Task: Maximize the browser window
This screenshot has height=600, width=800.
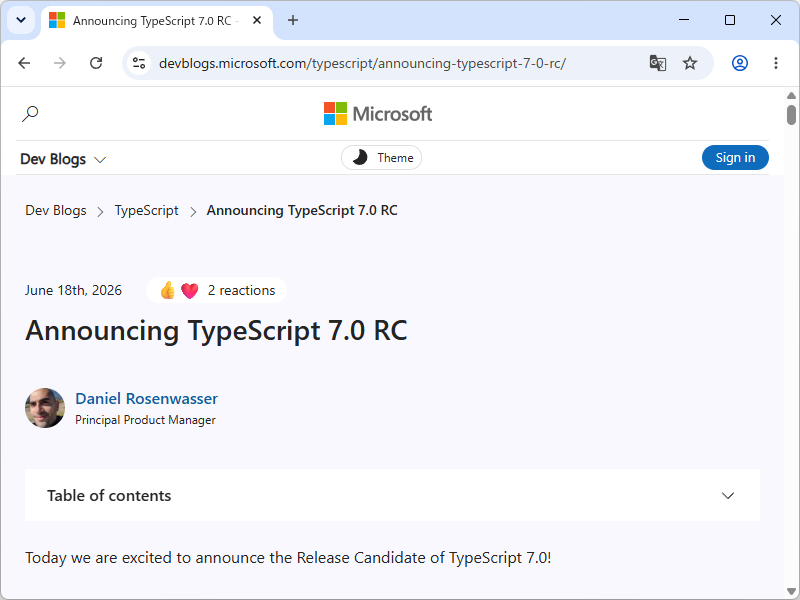Action: pos(730,20)
